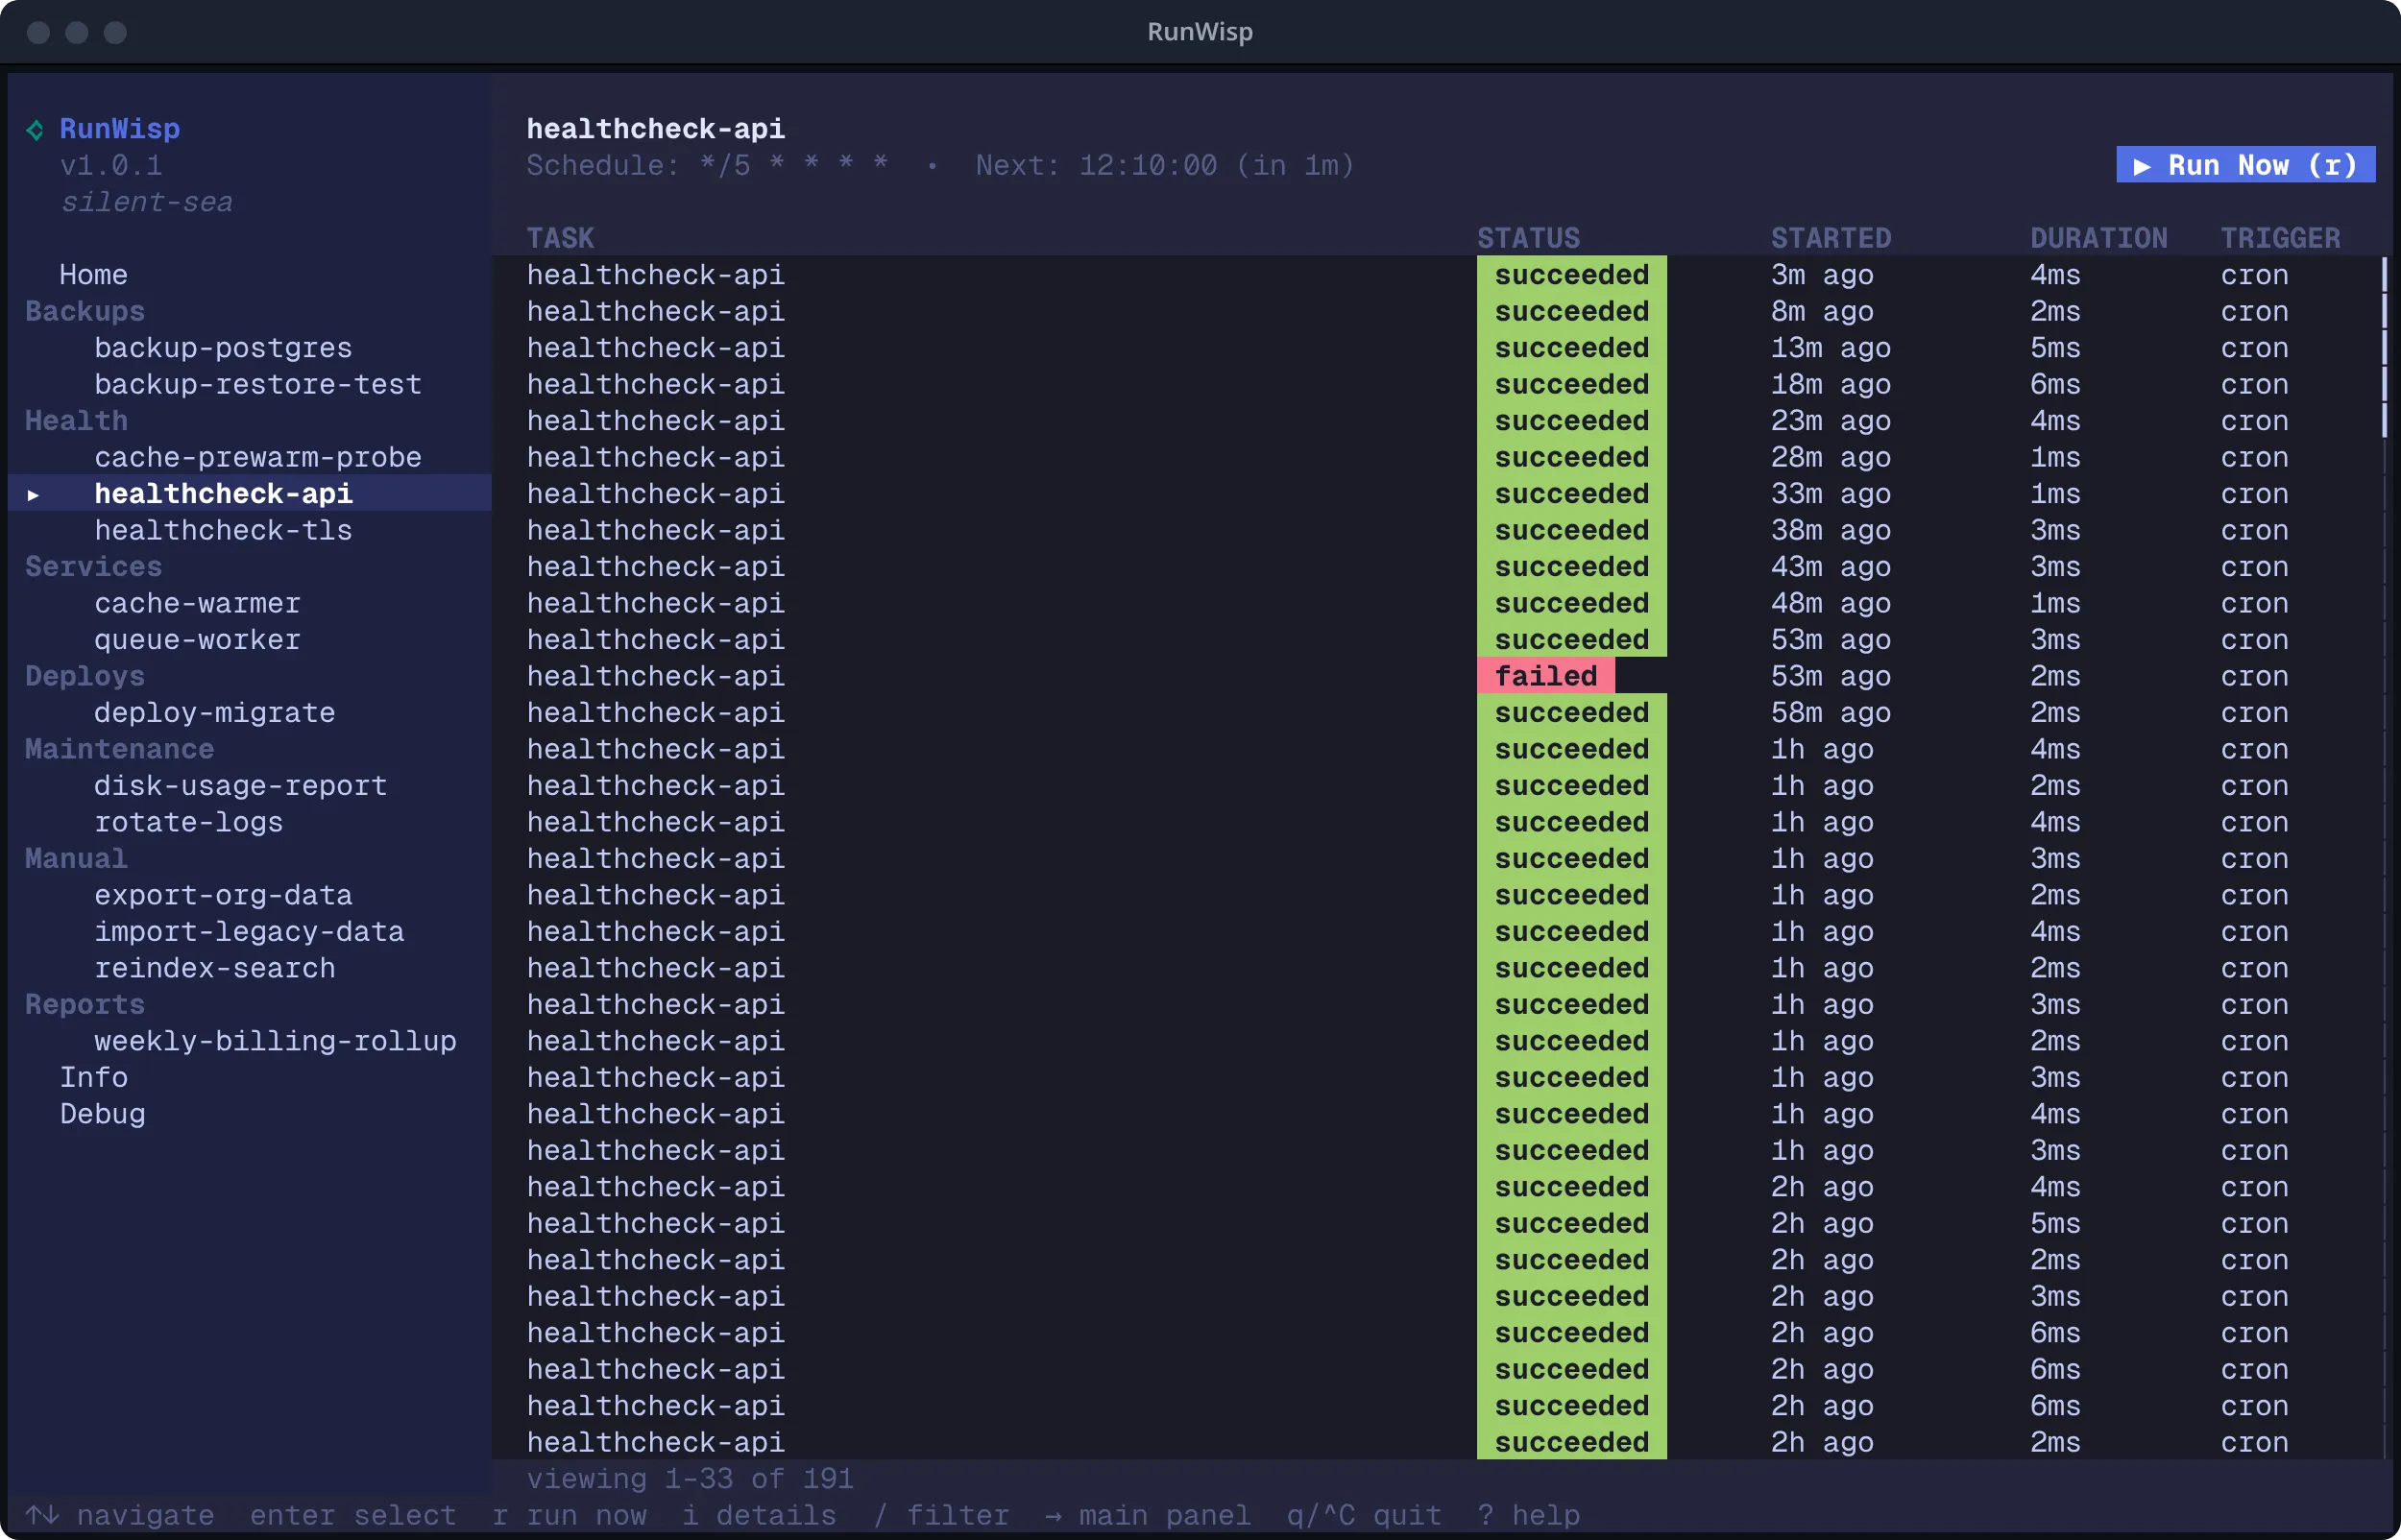Select weekly-billing-rollup report

click(275, 1041)
